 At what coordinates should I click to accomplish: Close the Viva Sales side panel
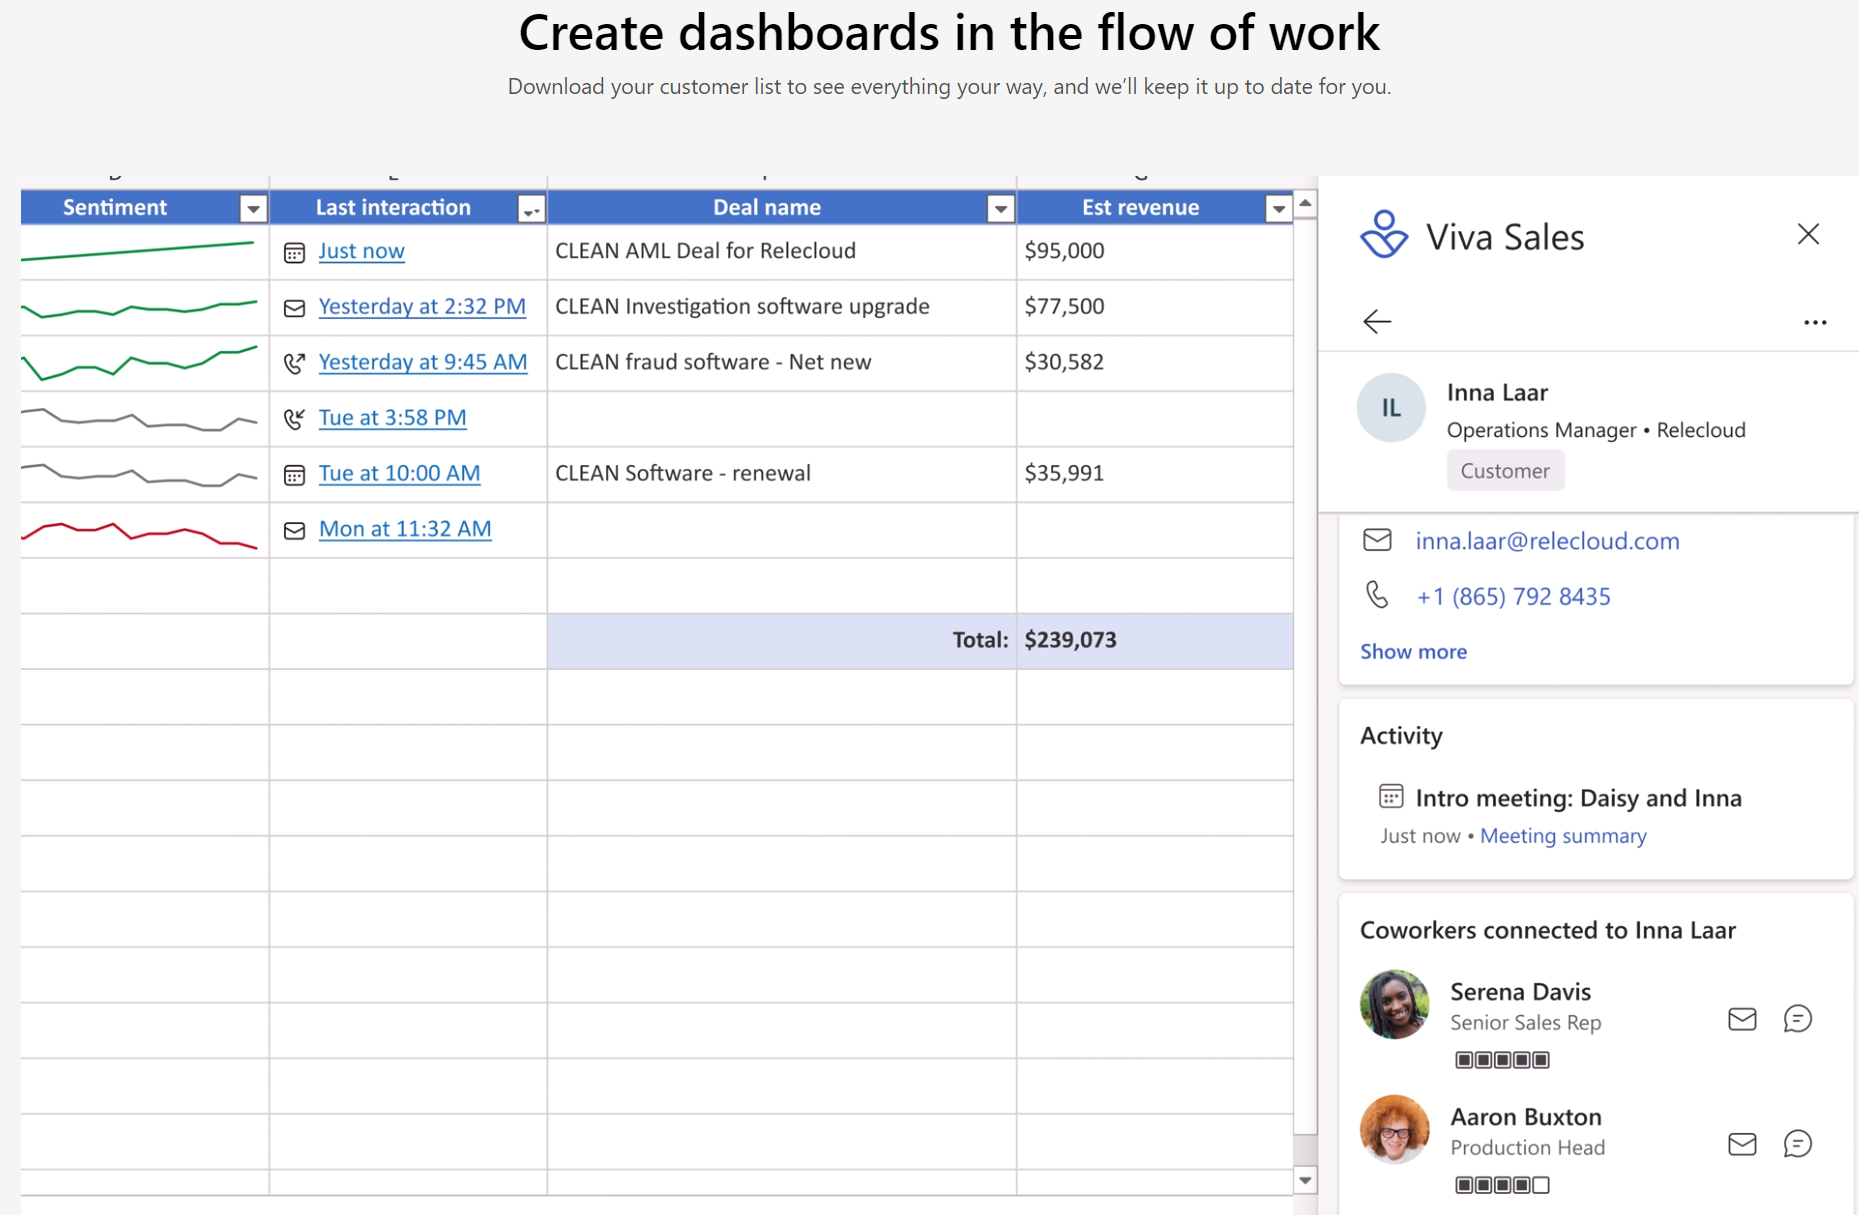(x=1807, y=234)
